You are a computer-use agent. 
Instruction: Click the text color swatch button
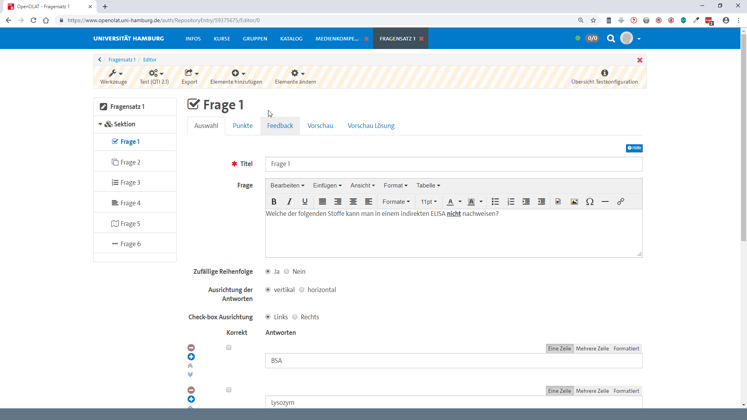tap(450, 202)
